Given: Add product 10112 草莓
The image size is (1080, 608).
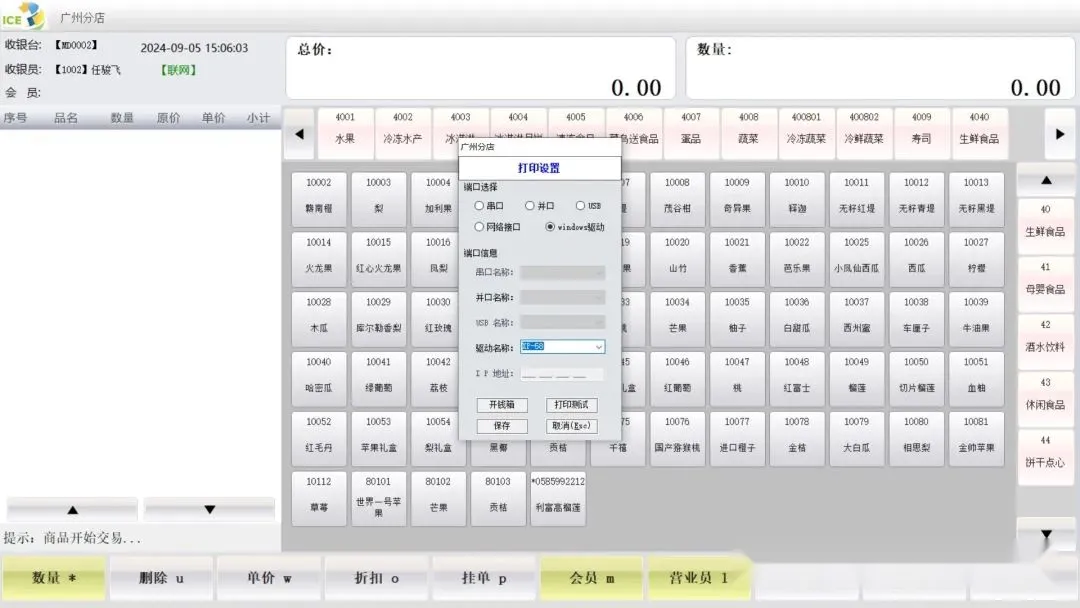Looking at the screenshot, I should click(319, 499).
